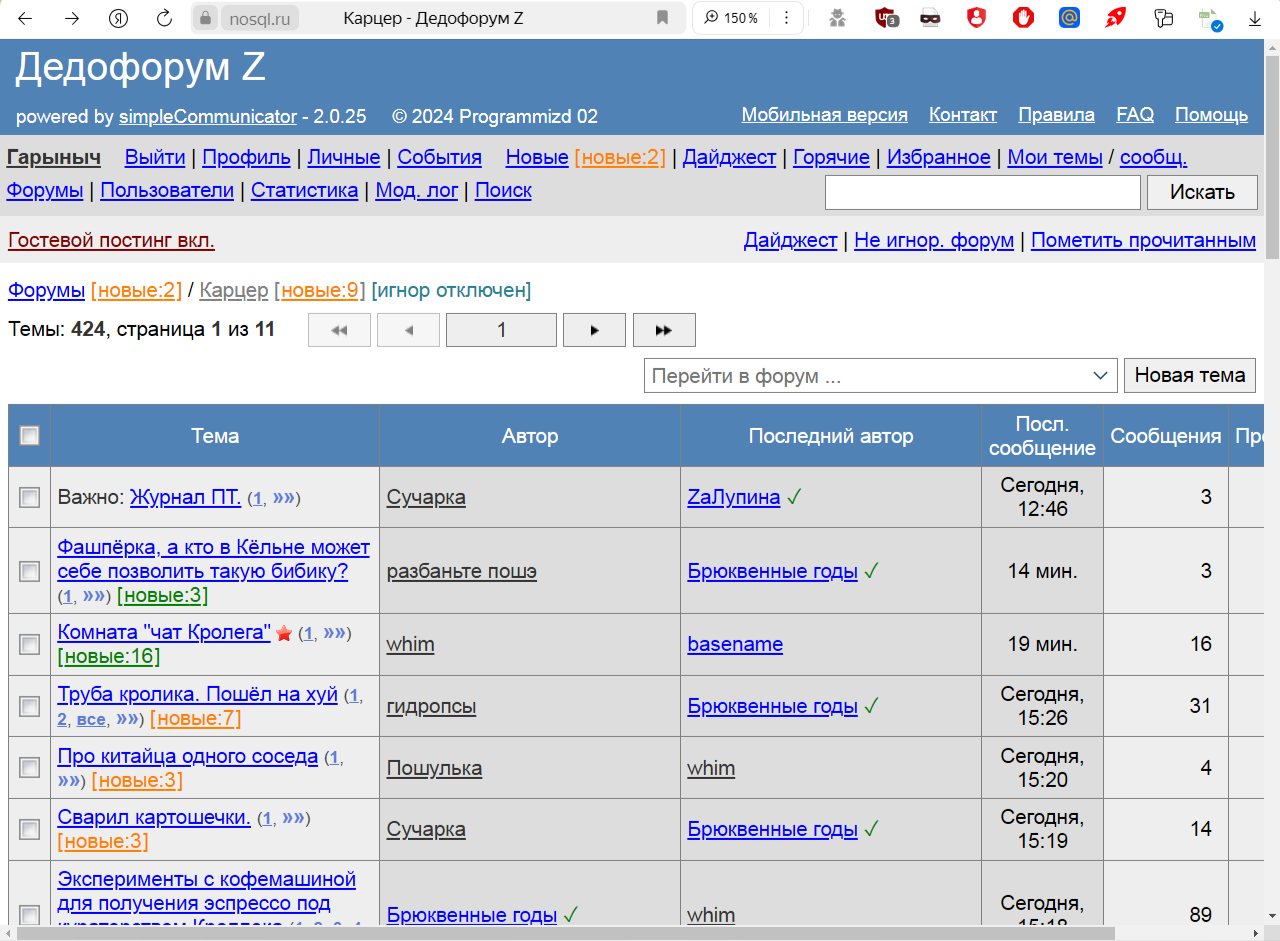Click the browser reload page icon
This screenshot has width=1280, height=941.
[x=165, y=18]
